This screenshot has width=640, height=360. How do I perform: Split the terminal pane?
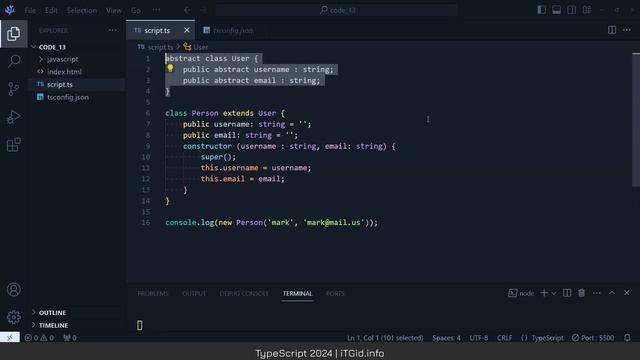point(567,293)
